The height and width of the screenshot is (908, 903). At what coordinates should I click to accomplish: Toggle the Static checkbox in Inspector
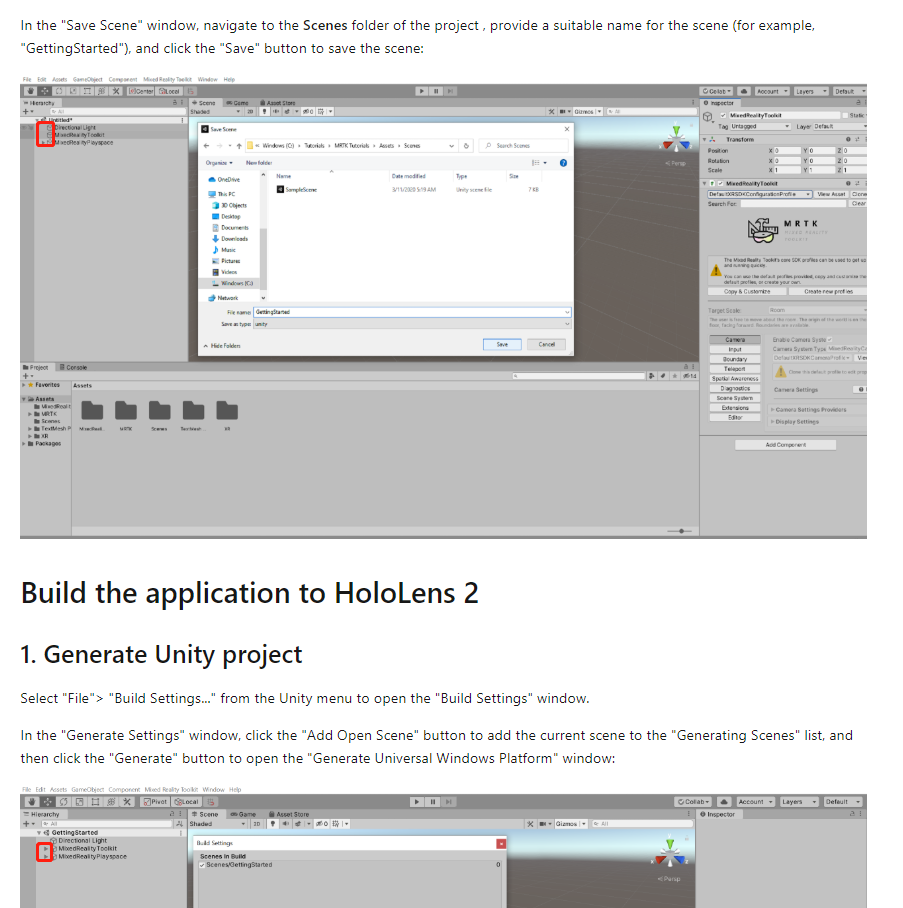pos(845,115)
